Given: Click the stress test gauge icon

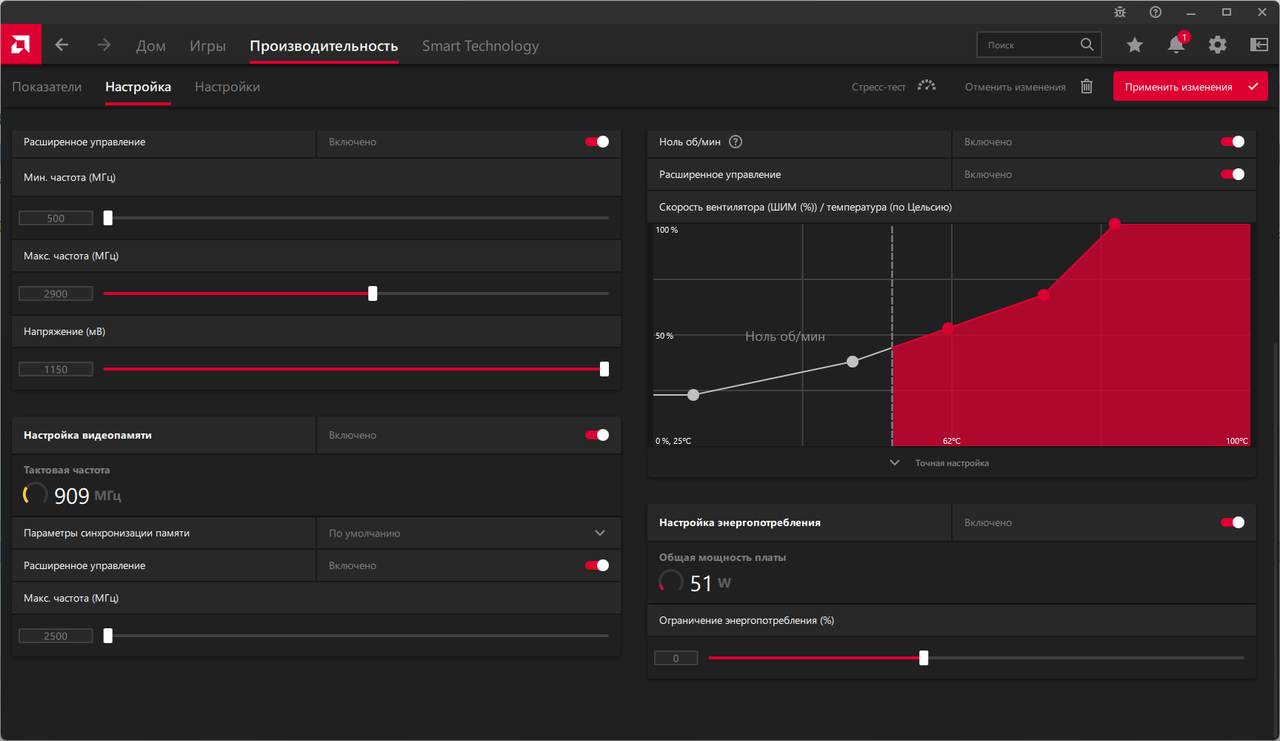Looking at the screenshot, I should point(927,86).
